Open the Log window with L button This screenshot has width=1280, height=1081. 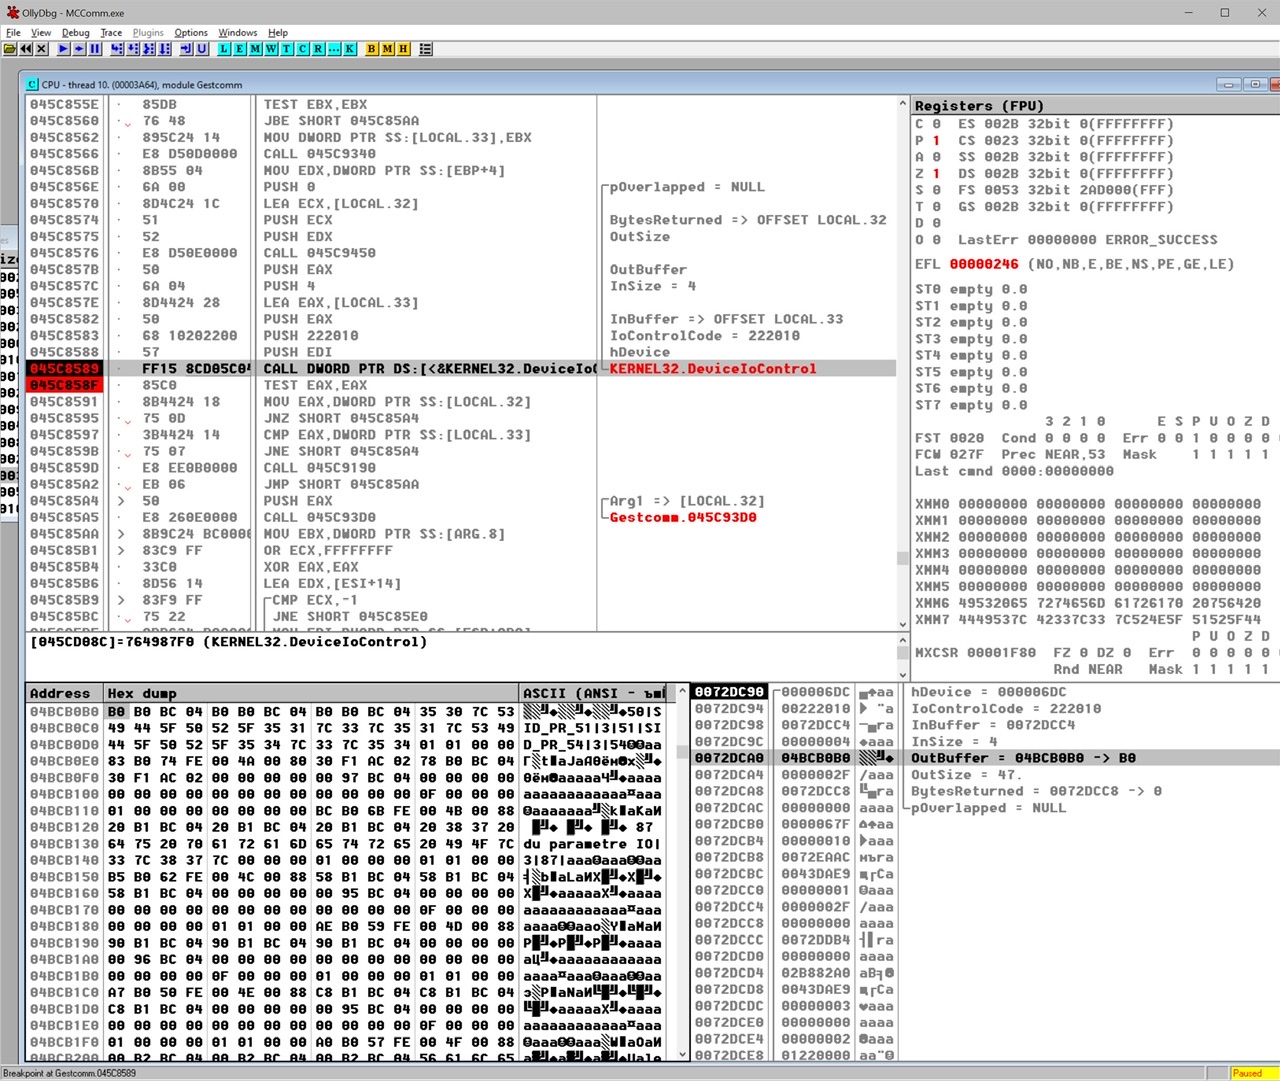point(224,49)
